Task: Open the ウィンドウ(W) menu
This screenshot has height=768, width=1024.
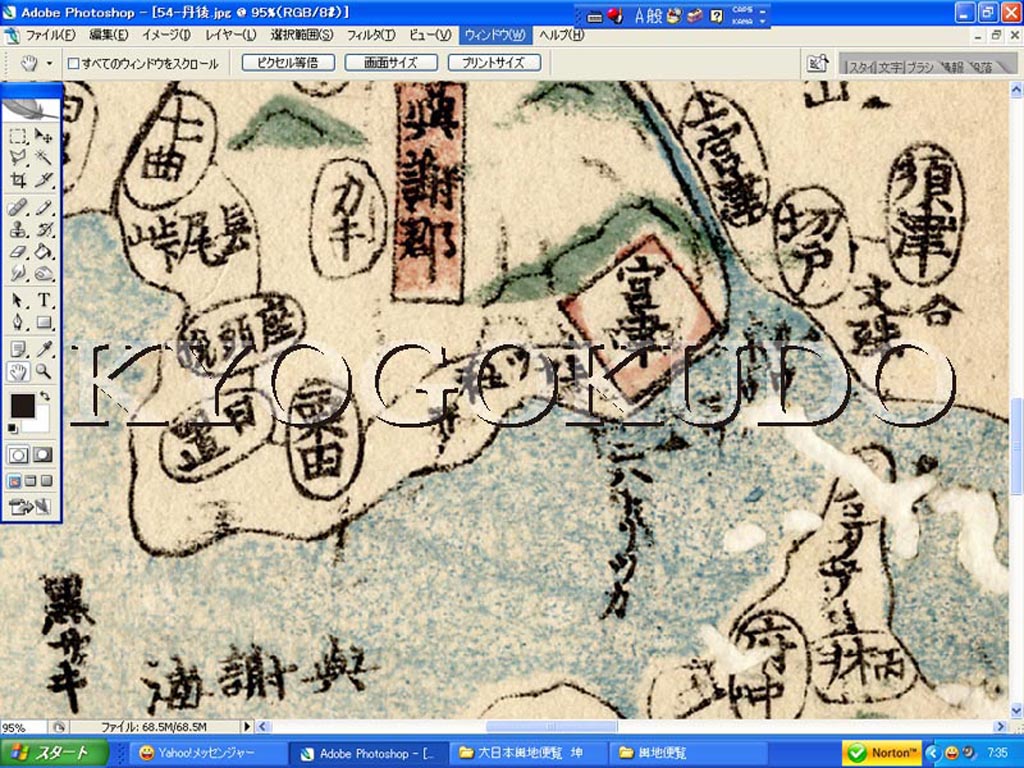Action: (x=496, y=35)
